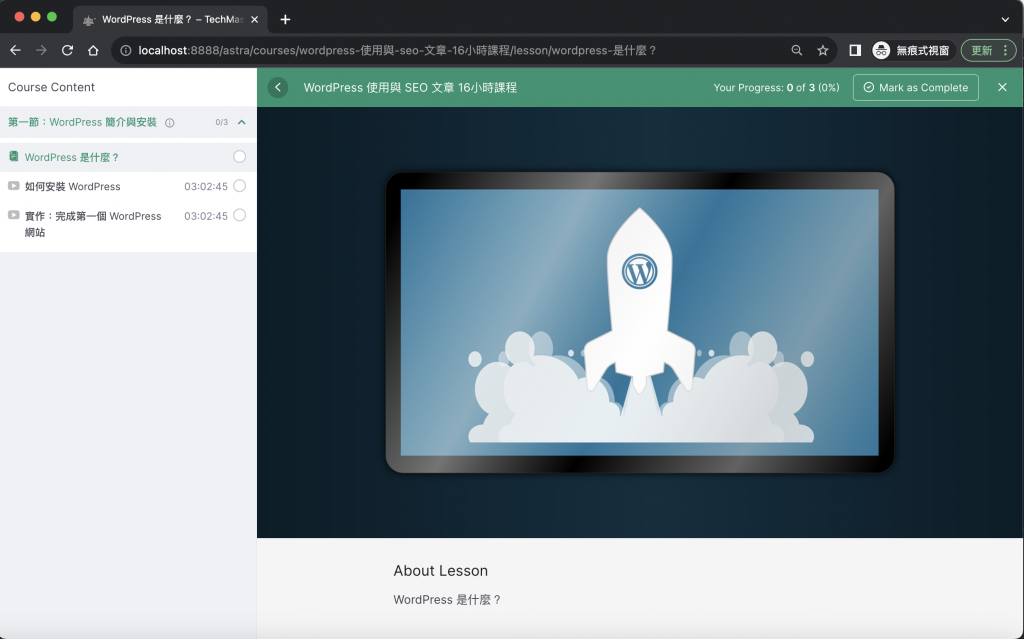Click video icon of 實作 lesson
Screen dimensions: 1024x639
pyautogui.click(x=14, y=215)
